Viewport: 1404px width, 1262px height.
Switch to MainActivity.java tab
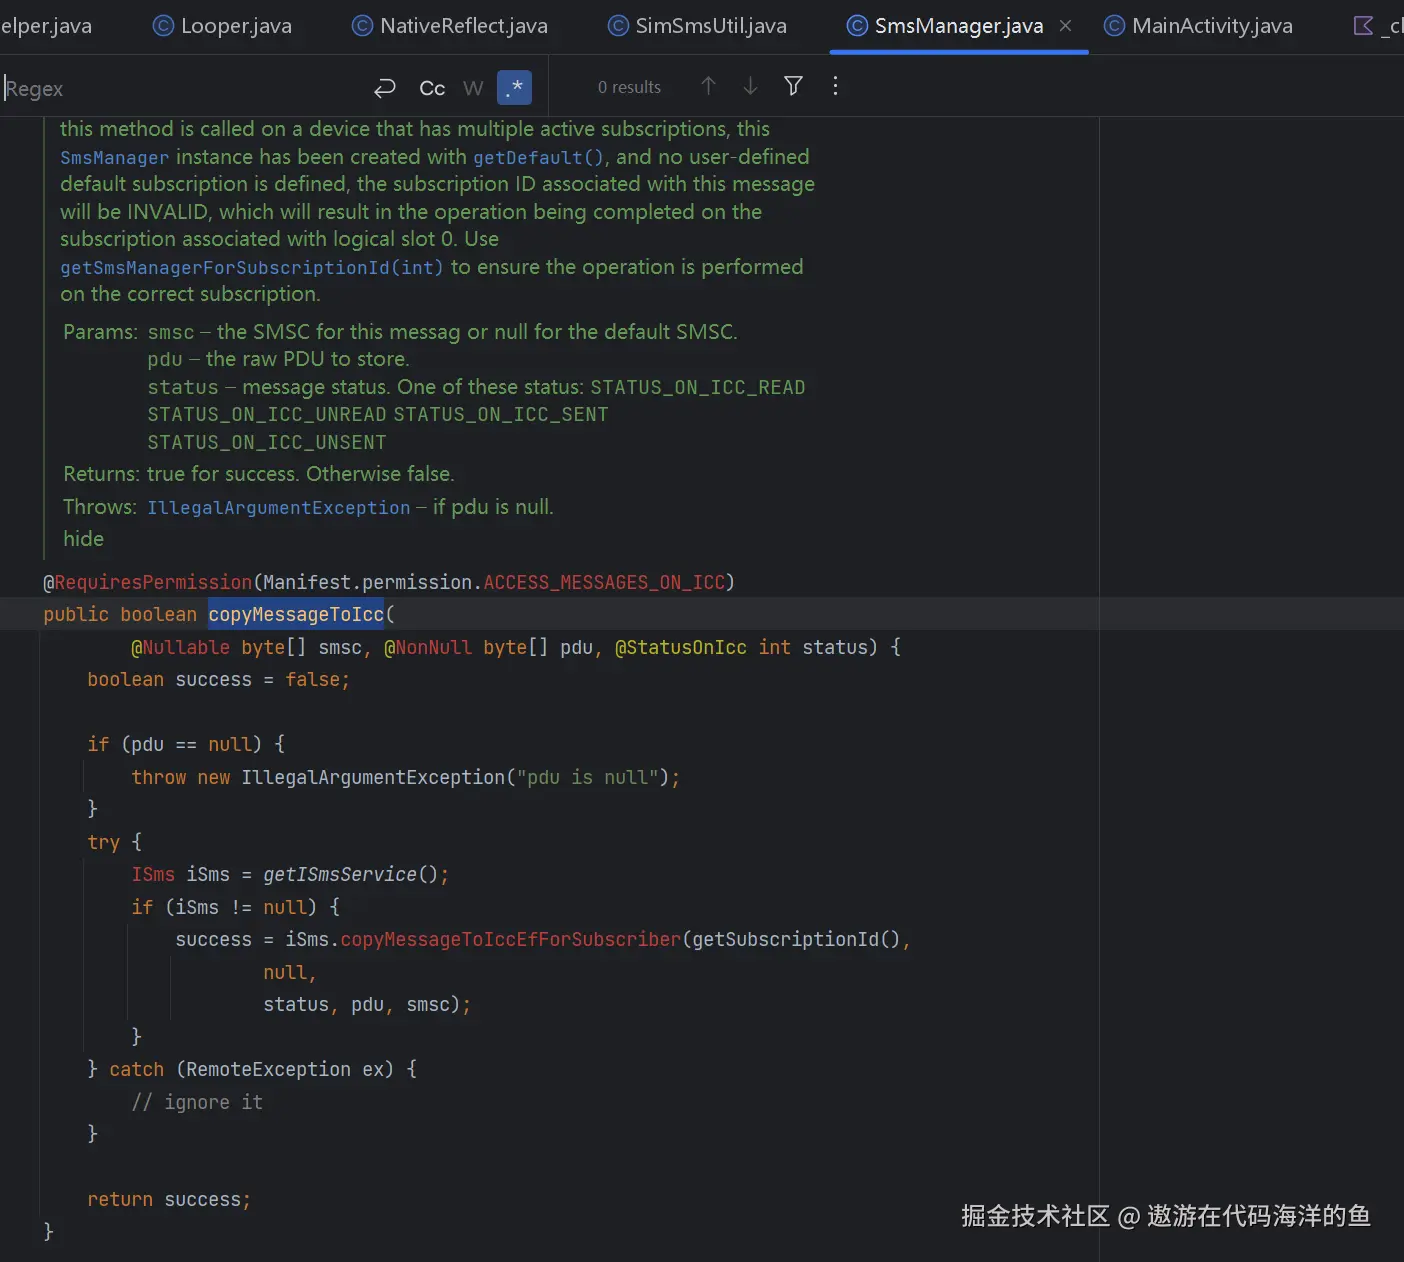click(x=1211, y=26)
